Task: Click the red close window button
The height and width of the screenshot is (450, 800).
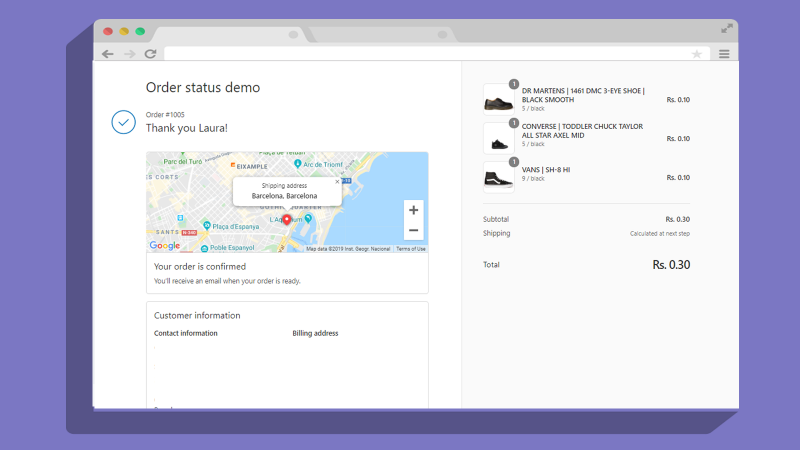Action: click(108, 32)
